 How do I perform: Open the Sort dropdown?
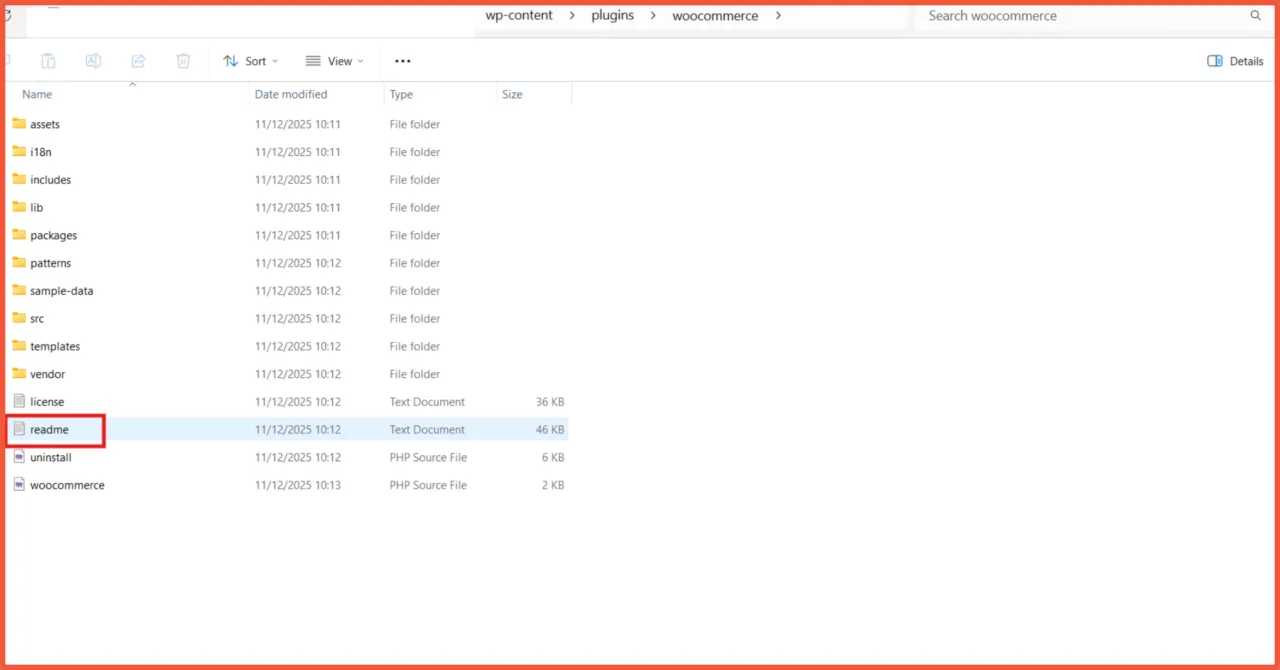pyautogui.click(x=250, y=61)
